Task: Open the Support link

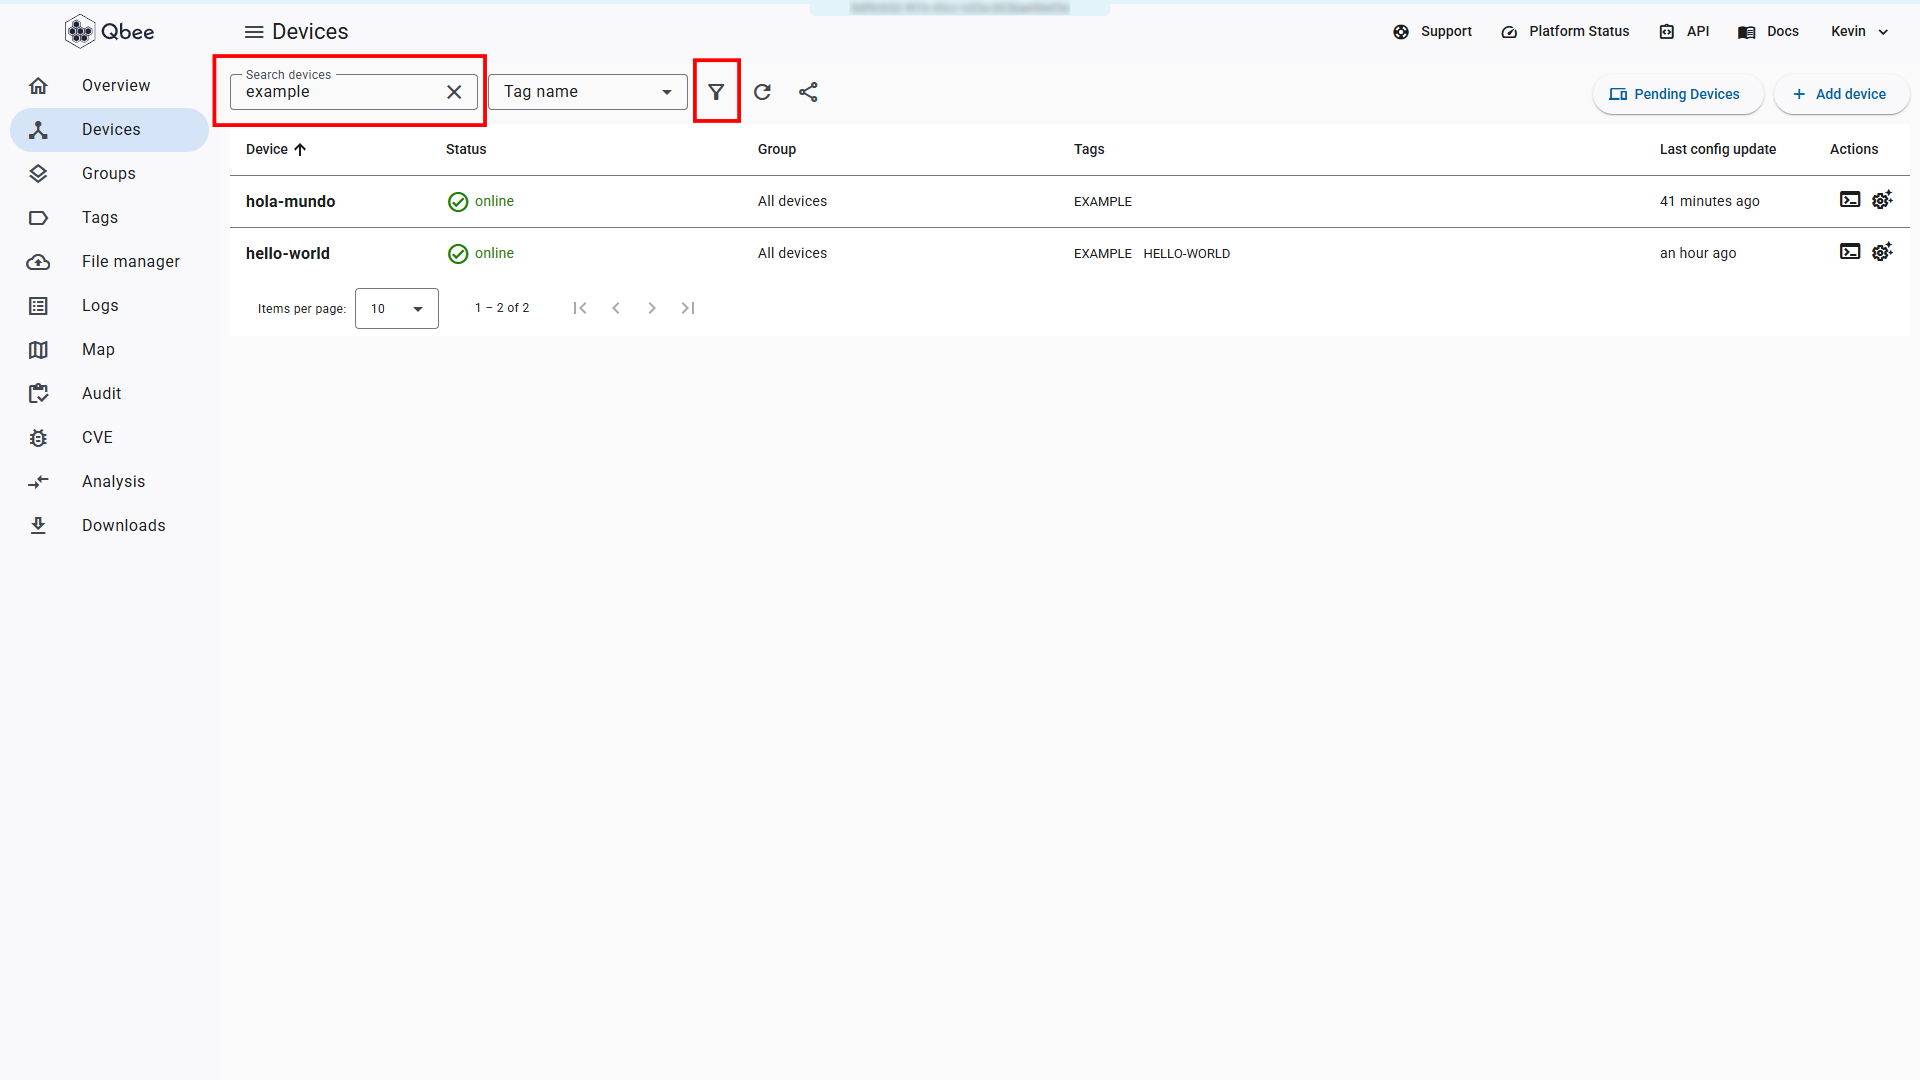Action: pyautogui.click(x=1432, y=32)
